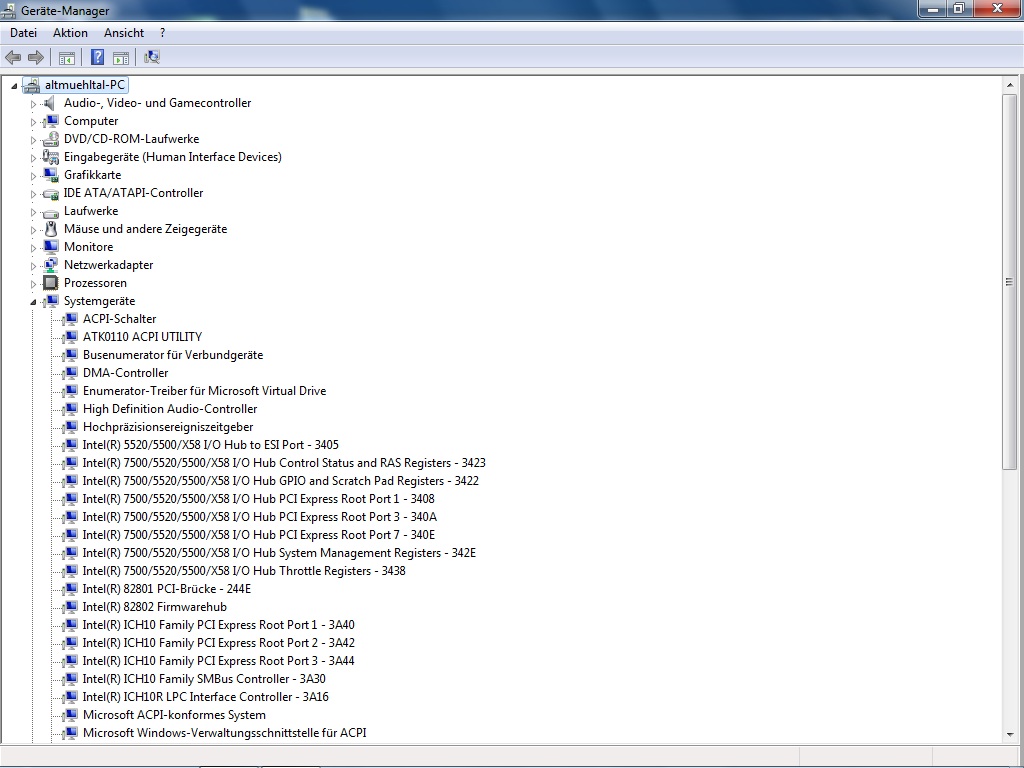Click the Forward arrow toolbar icon

pos(36,57)
